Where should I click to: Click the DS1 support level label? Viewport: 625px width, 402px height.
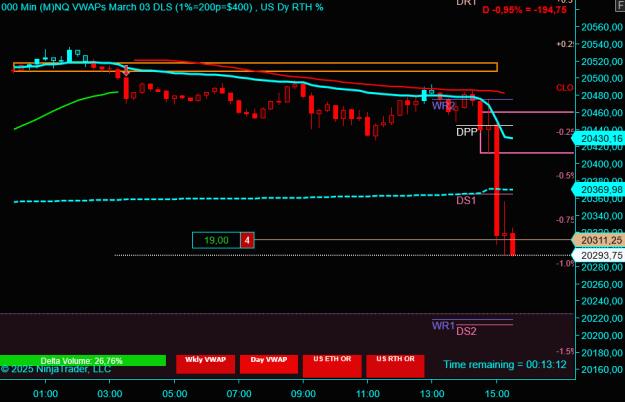coord(466,200)
